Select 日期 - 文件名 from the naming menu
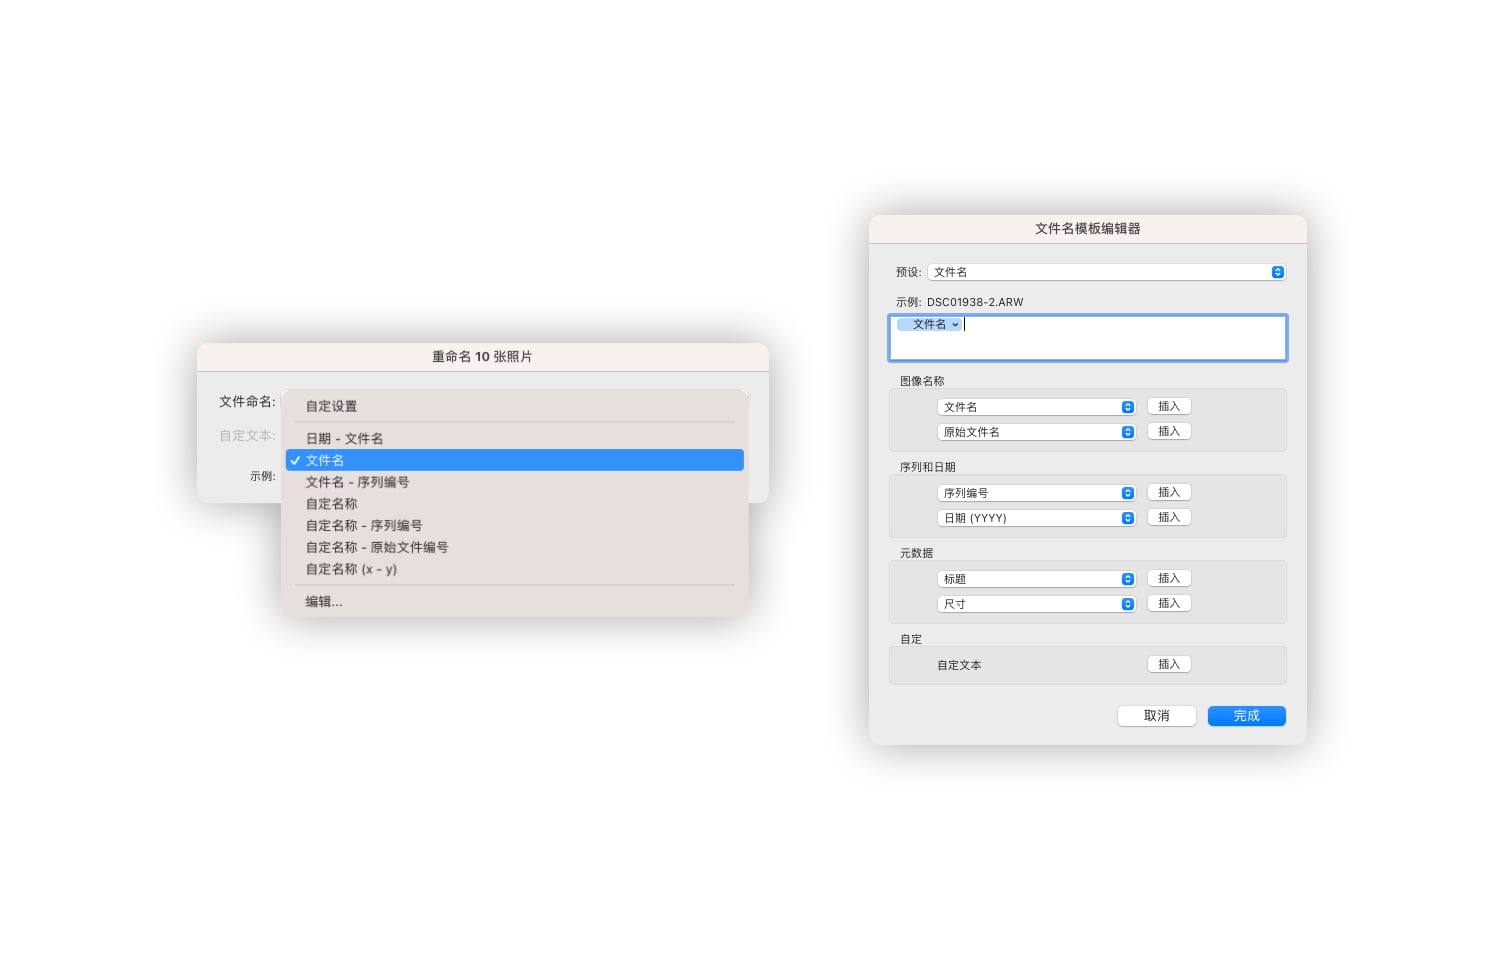 [344, 438]
